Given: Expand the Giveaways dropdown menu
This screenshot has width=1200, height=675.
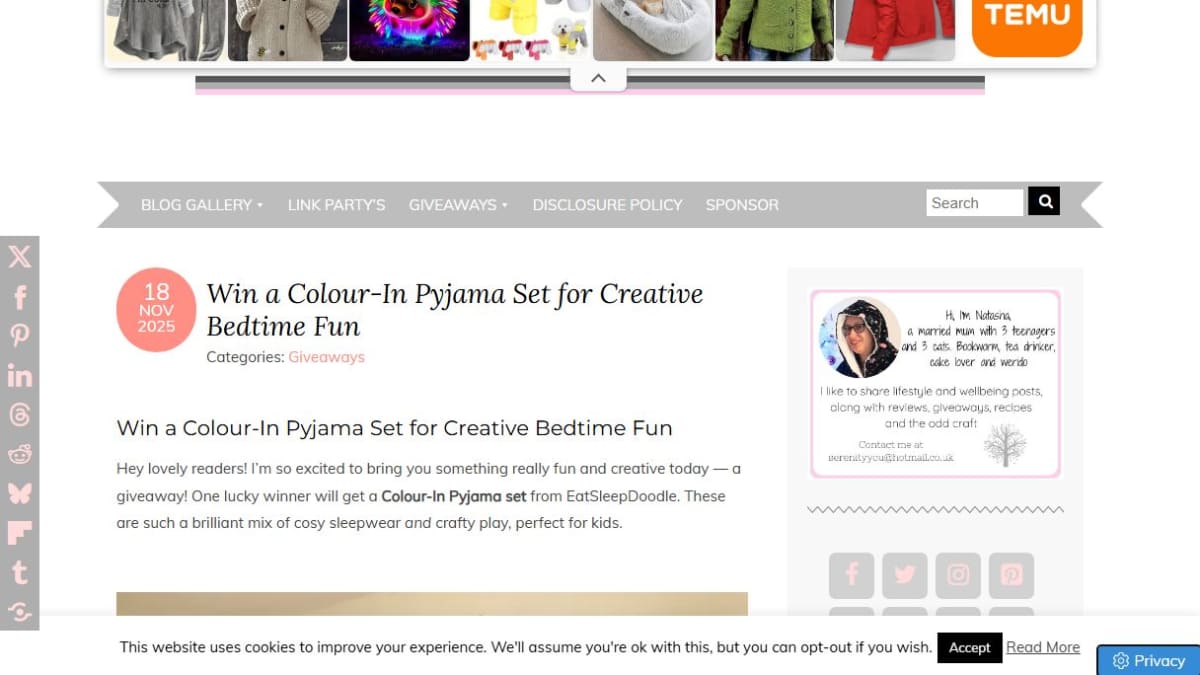Looking at the screenshot, I should click(458, 204).
